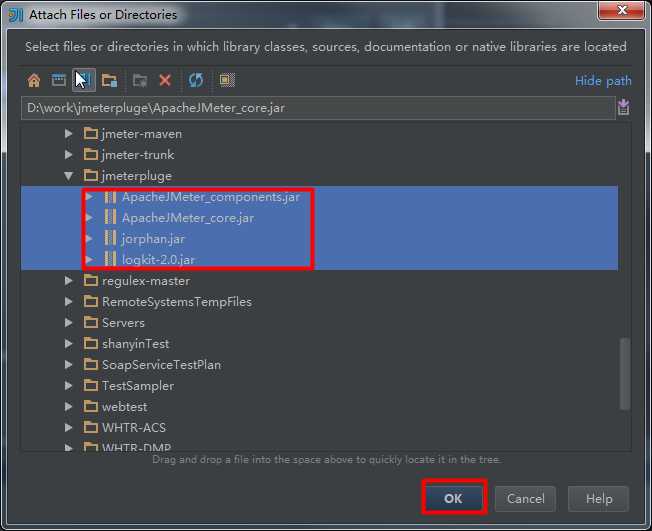Select the jmeter-maven folder
The image size is (652, 531).
(x=133, y=134)
